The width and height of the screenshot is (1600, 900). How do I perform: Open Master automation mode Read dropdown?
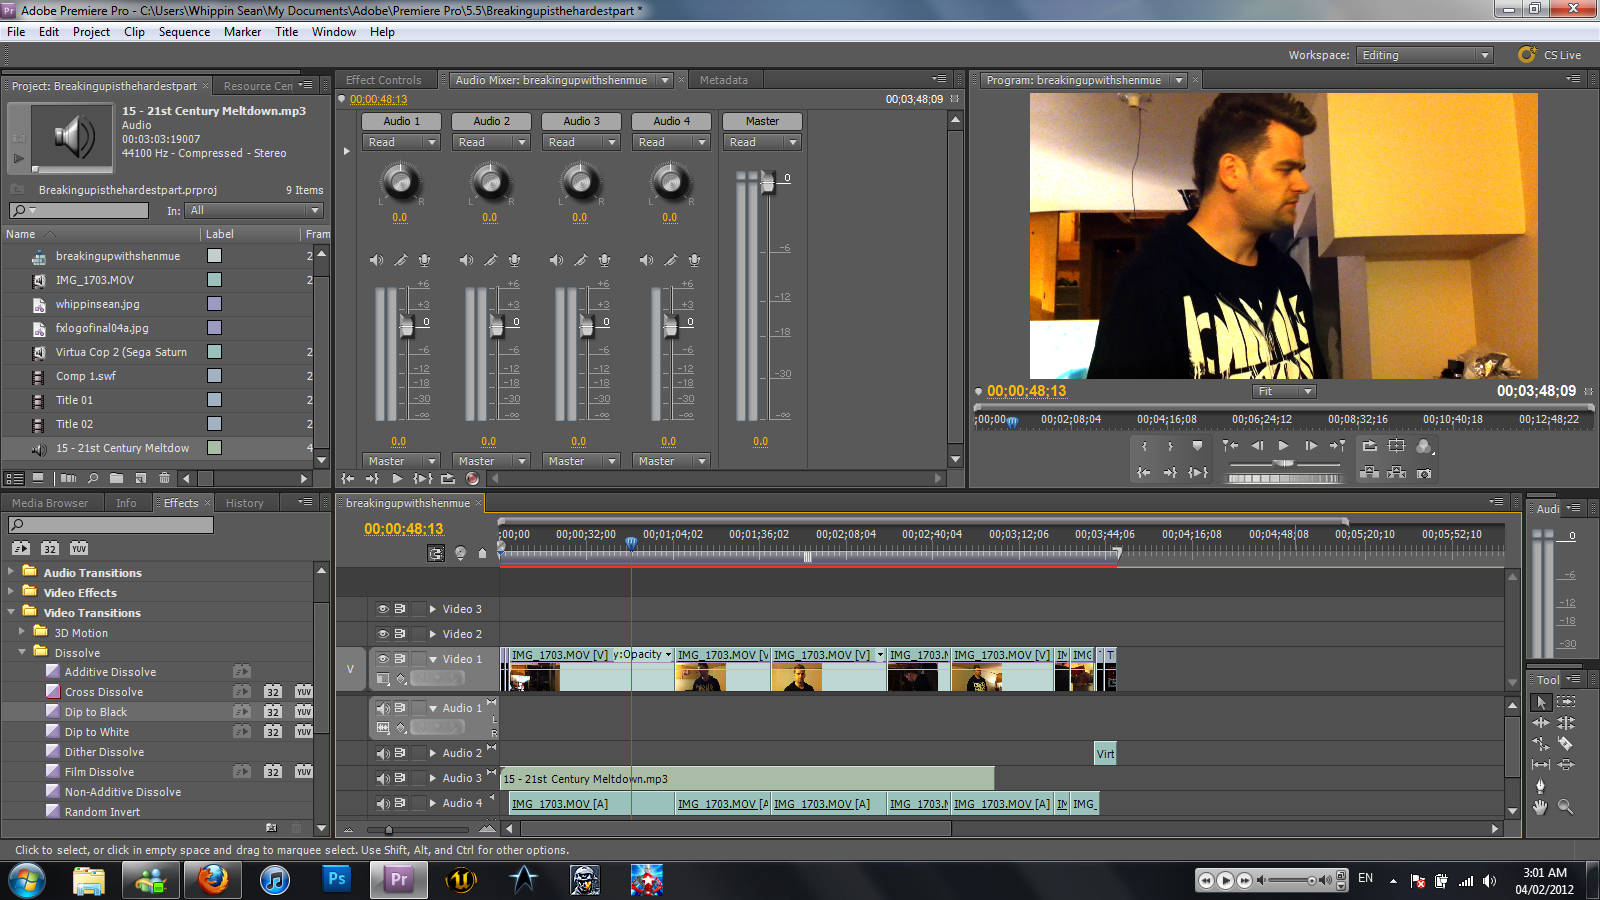click(x=763, y=142)
